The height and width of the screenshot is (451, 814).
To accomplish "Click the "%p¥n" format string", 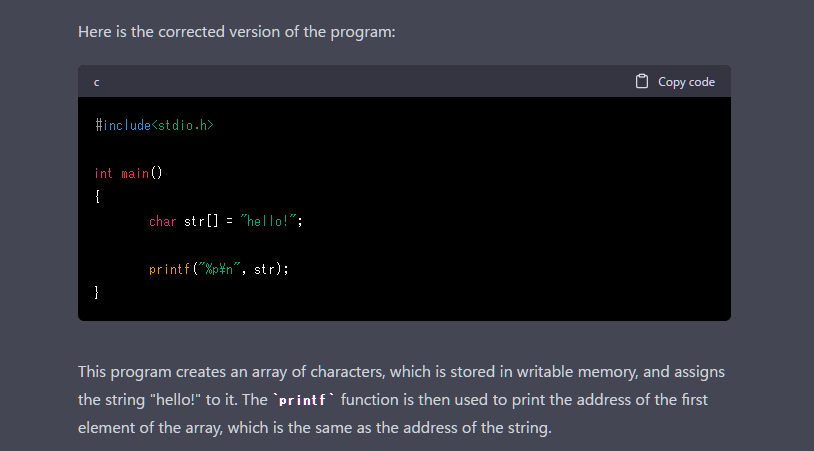I will [x=218, y=269].
